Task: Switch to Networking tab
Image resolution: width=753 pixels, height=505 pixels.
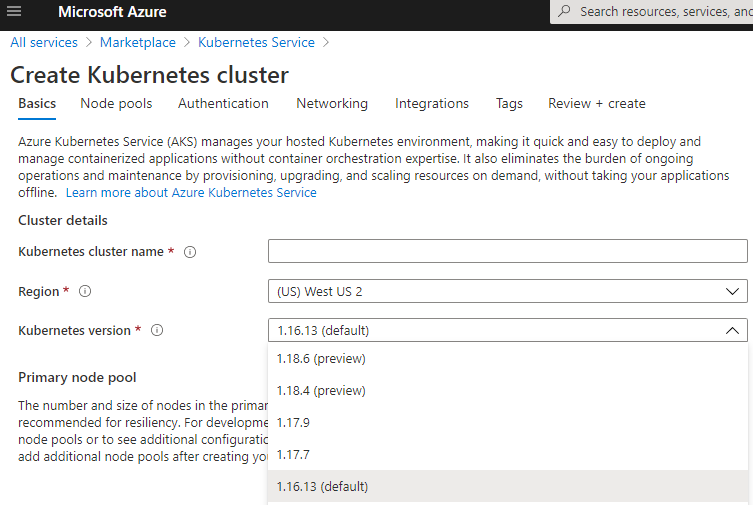Action: tap(332, 104)
